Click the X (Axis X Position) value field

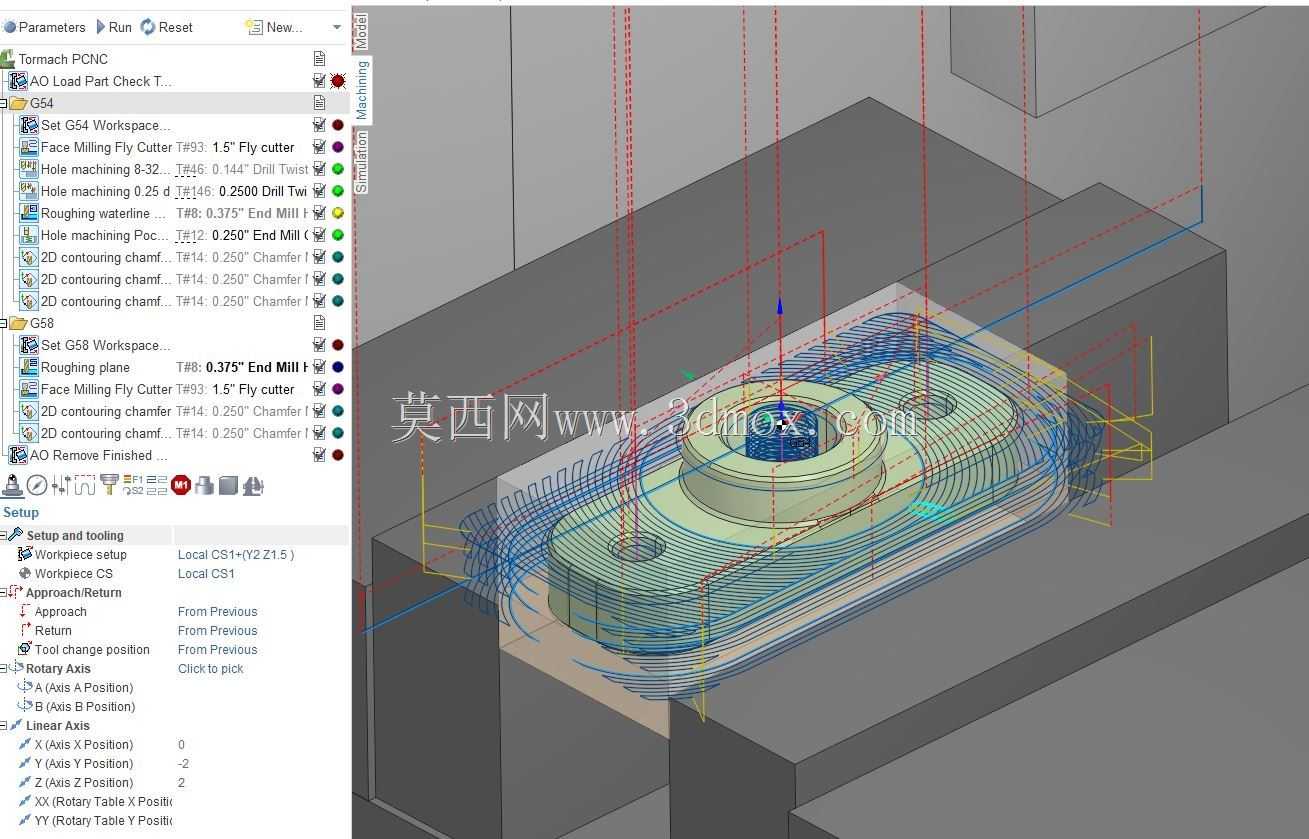click(262, 744)
